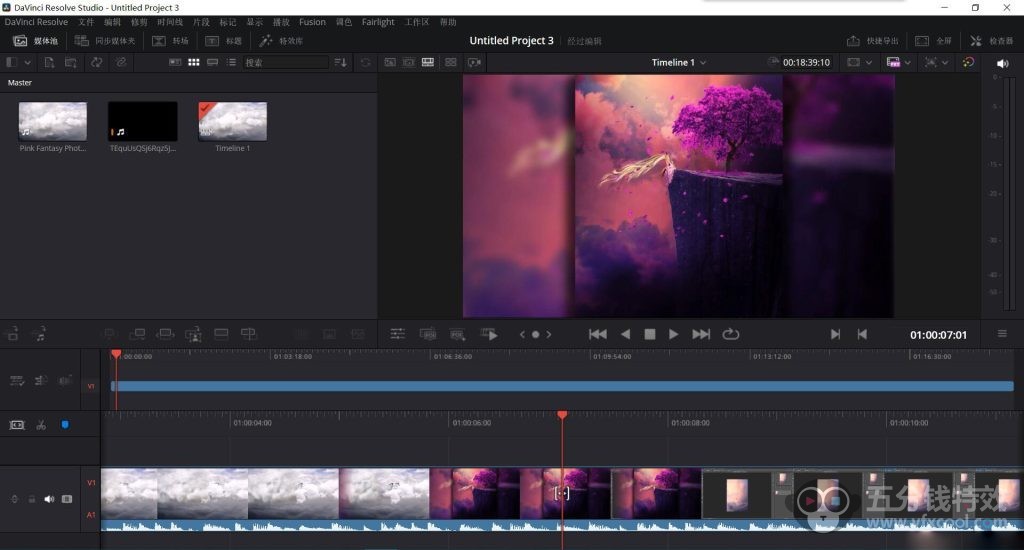Image resolution: width=1024 pixels, height=550 pixels.
Task: Click the fast review icon
Action: click(488, 334)
